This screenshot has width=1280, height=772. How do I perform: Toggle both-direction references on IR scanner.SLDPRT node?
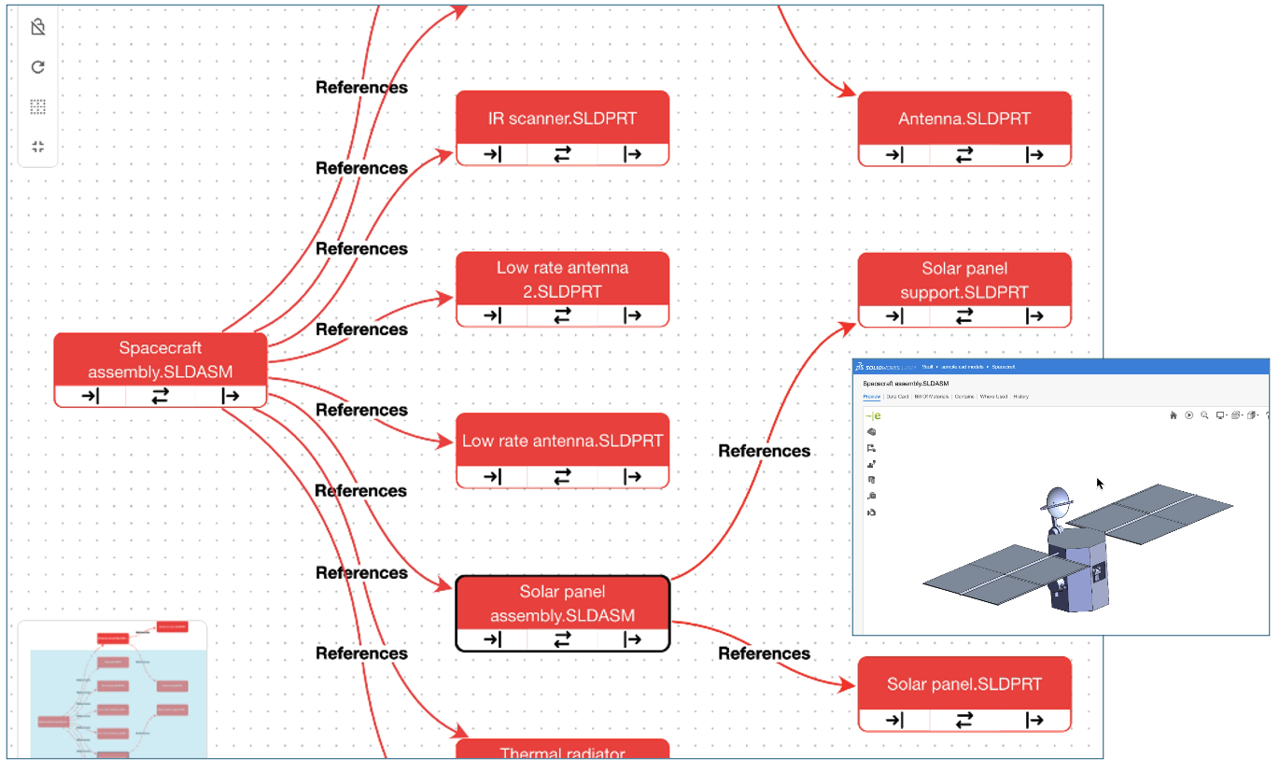click(562, 154)
